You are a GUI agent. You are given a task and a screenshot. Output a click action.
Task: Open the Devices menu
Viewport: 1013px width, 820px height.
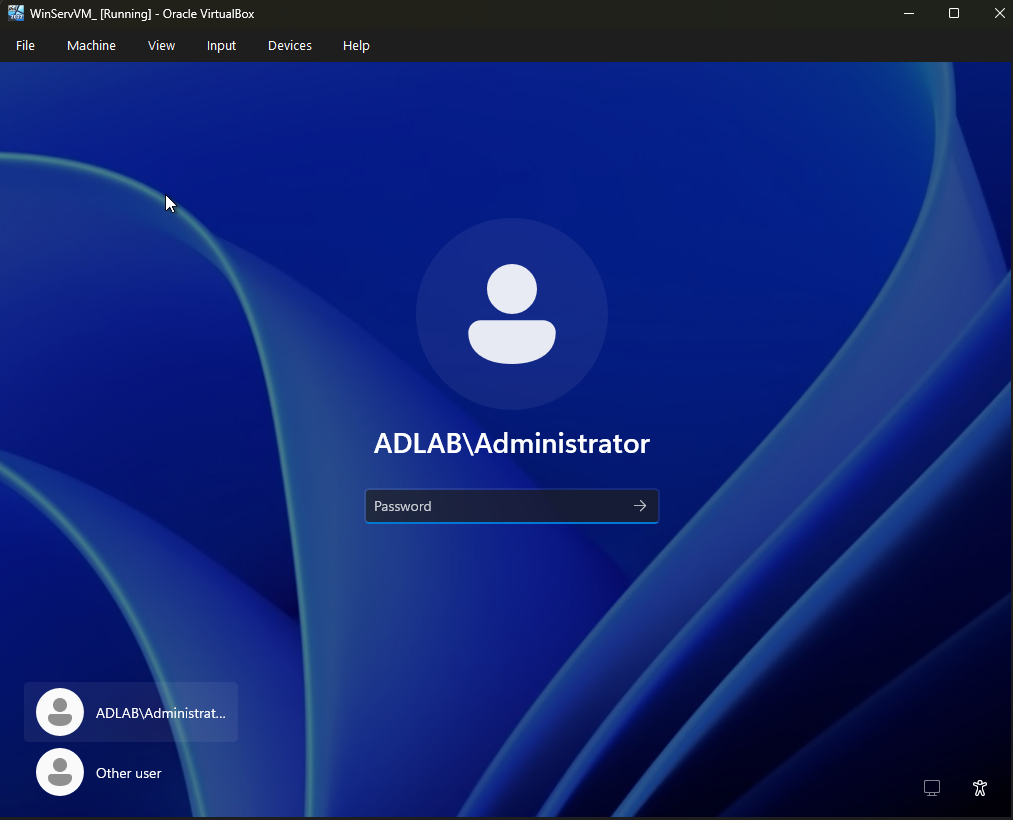pyautogui.click(x=289, y=46)
